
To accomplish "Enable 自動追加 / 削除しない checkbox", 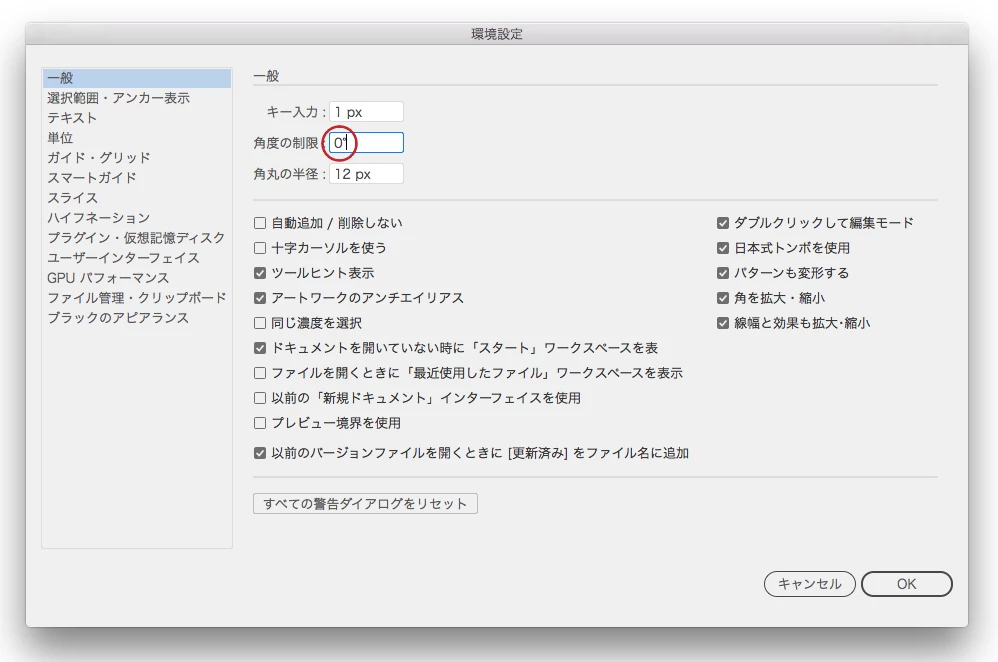I will 260,223.
